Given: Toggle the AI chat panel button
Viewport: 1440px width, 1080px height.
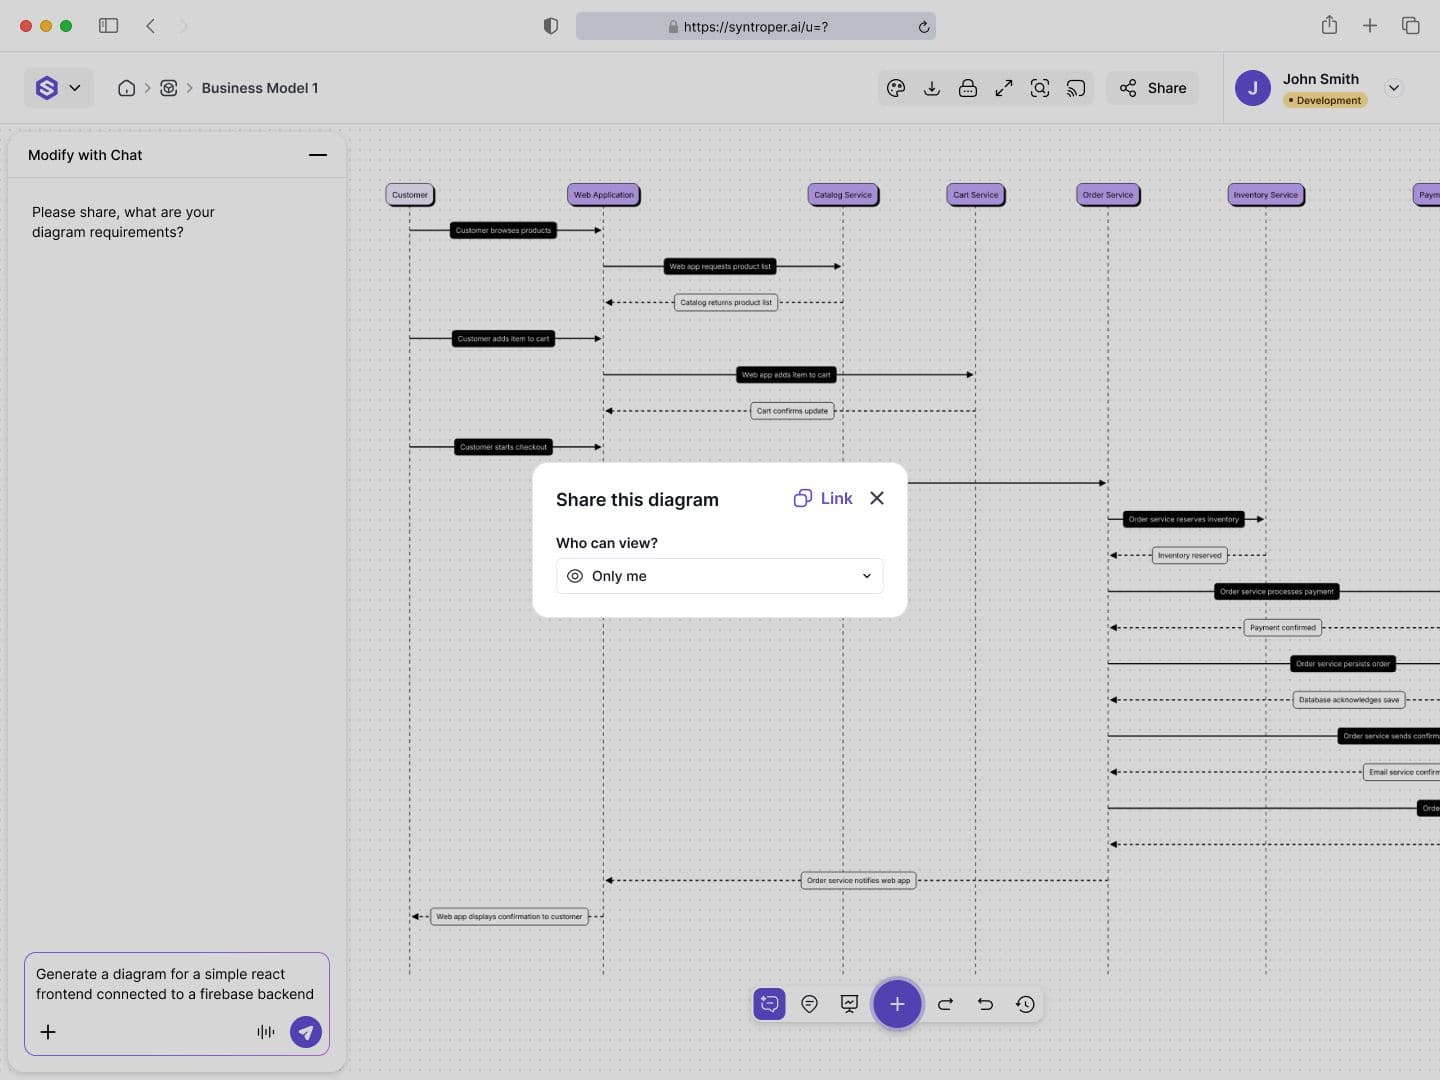Looking at the screenshot, I should [769, 1004].
